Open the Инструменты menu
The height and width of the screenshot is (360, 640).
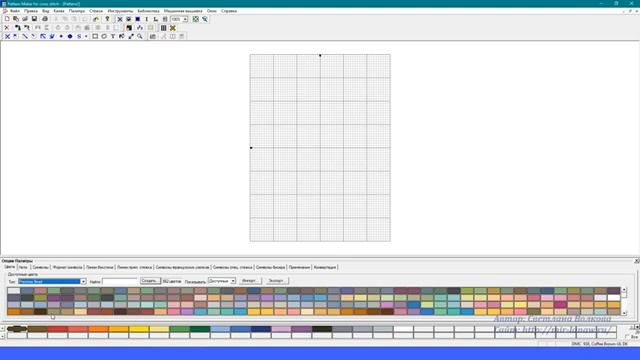click(x=120, y=11)
